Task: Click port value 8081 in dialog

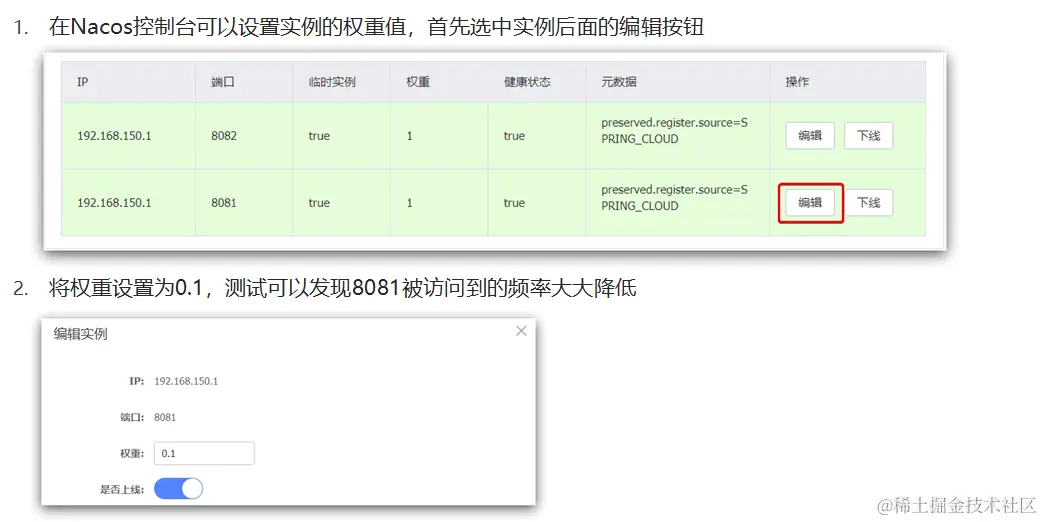Action: tap(165, 417)
